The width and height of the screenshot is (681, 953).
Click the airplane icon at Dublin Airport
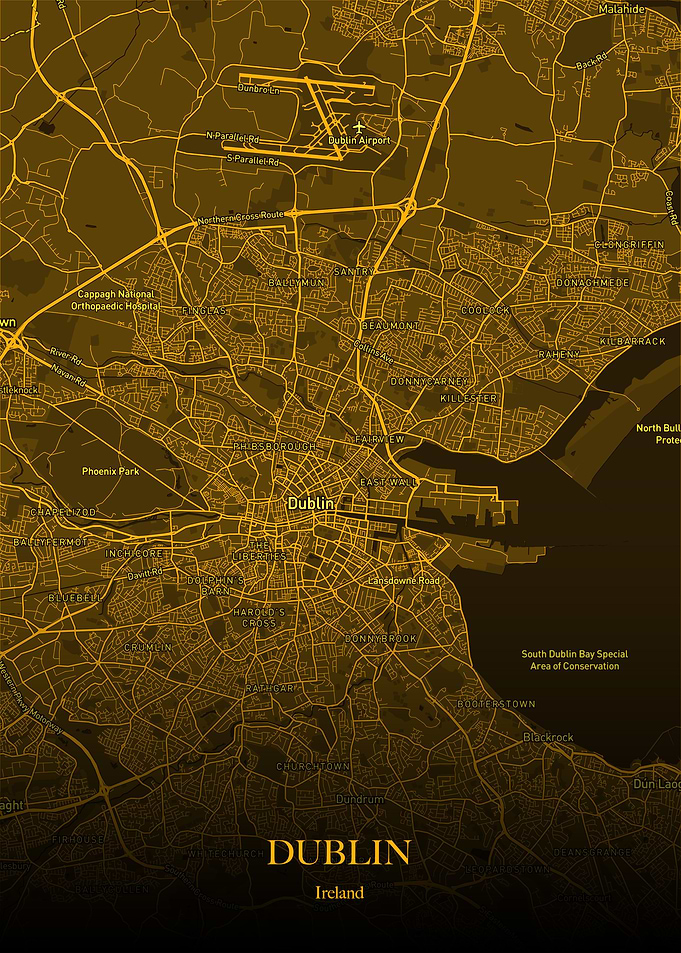[359, 127]
